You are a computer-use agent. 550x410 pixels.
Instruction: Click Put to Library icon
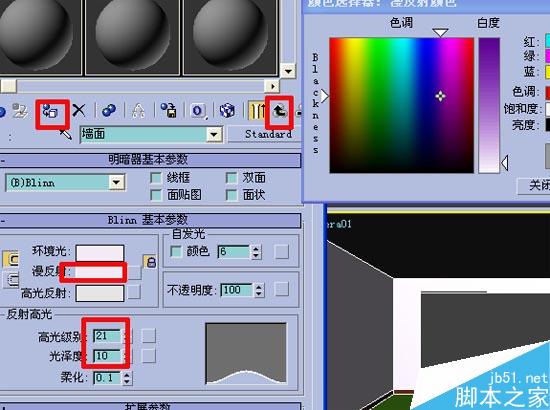[169, 111]
